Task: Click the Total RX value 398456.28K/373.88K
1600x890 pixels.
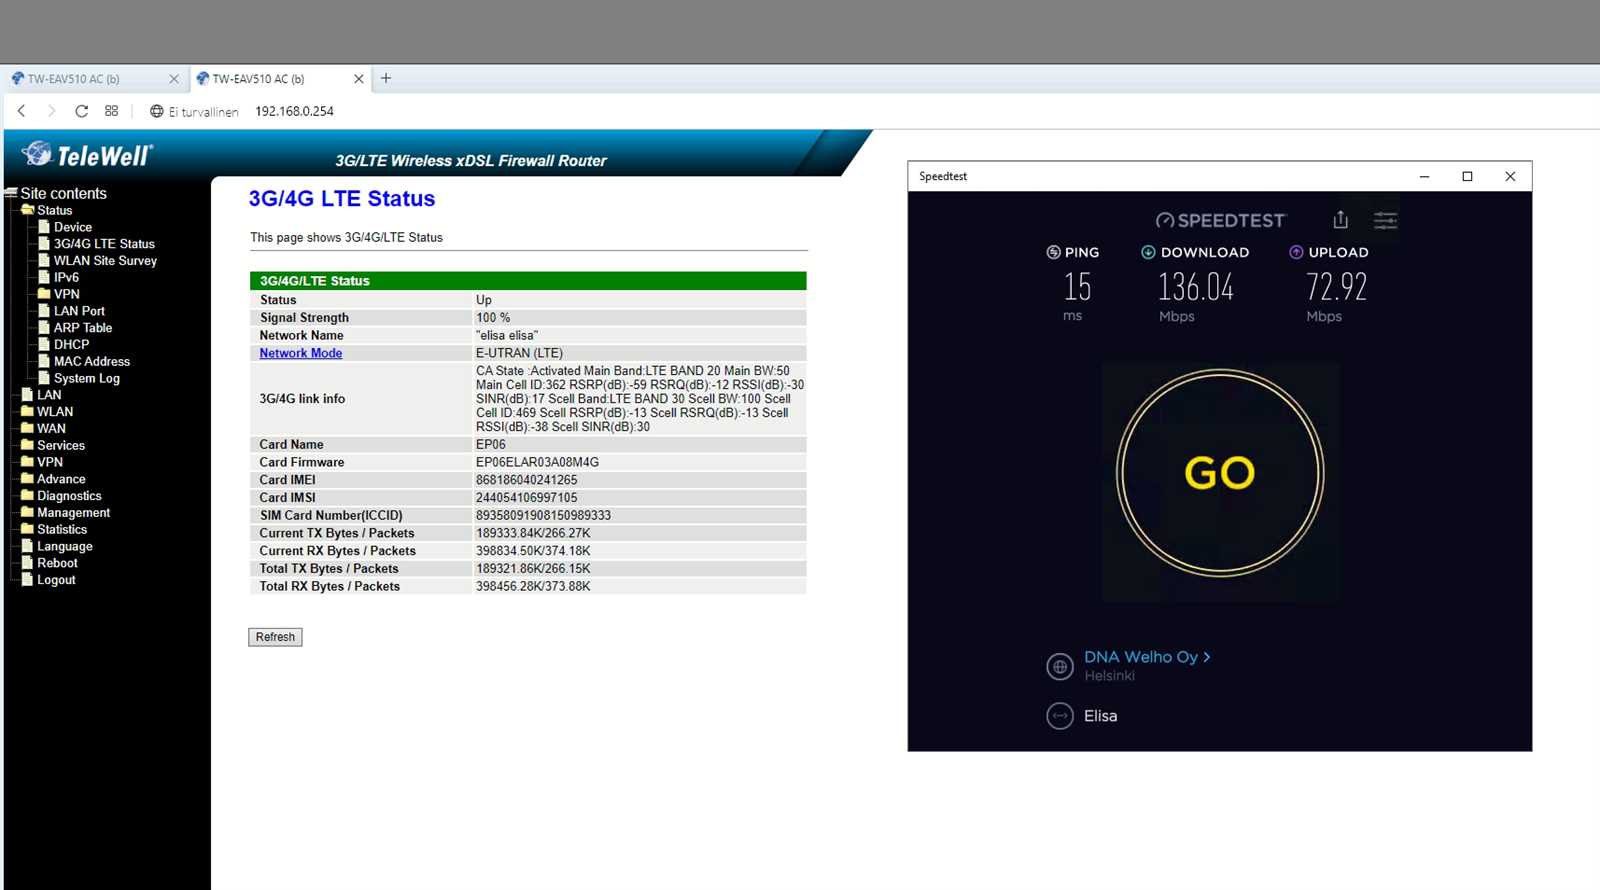Action: 533,587
